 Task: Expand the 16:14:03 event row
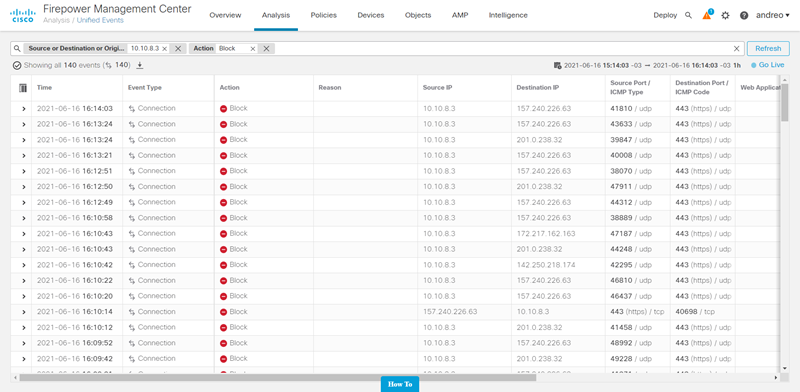[x=23, y=109]
